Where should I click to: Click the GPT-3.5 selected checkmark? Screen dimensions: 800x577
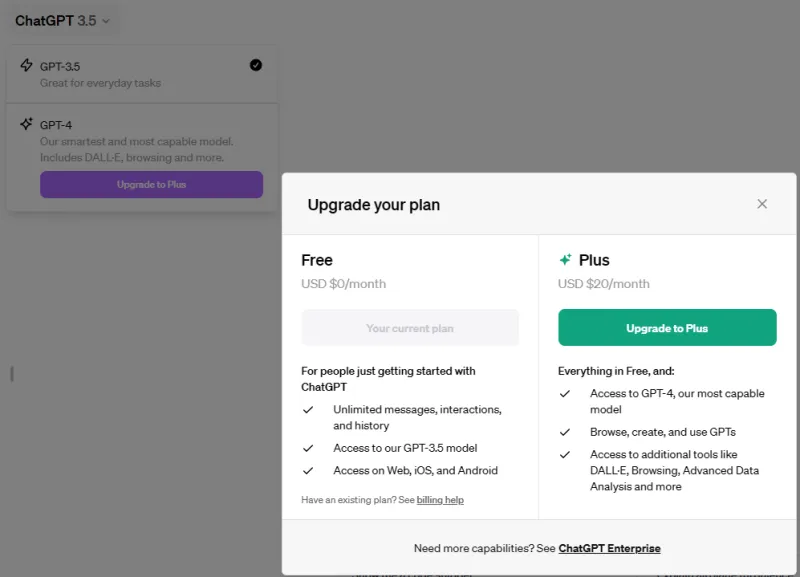click(x=255, y=65)
